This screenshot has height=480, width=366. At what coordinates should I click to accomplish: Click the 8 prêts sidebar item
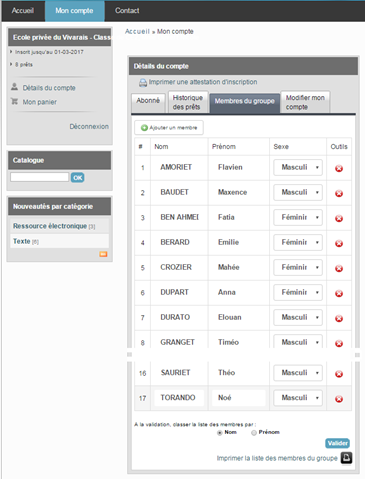pyautogui.click(x=24, y=64)
